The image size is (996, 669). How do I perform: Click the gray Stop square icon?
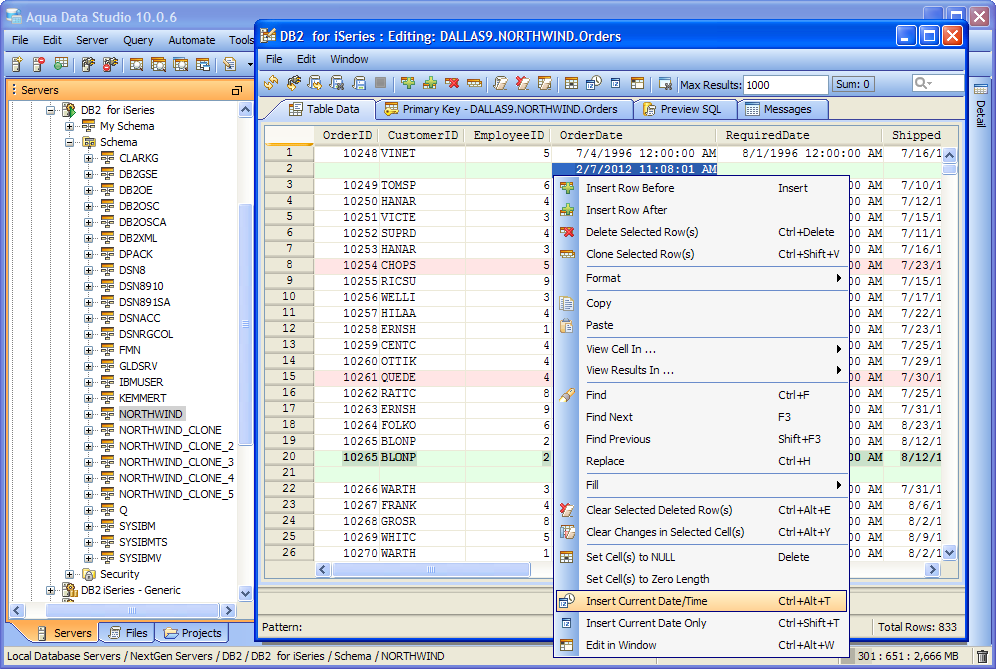[x=380, y=83]
